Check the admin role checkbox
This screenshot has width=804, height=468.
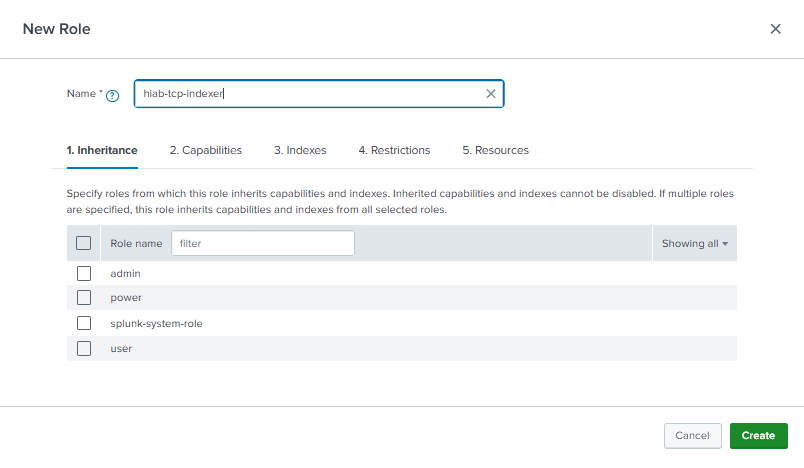pos(84,273)
